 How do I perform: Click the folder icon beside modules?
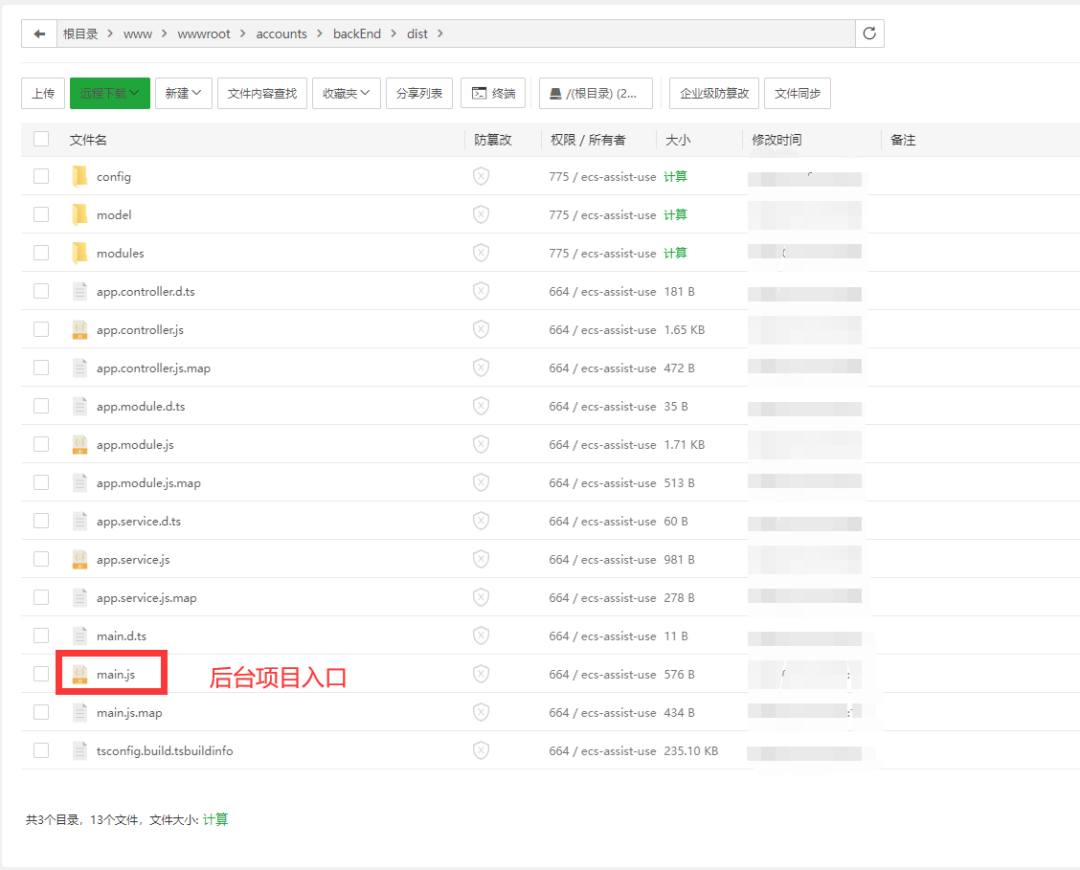[79, 252]
